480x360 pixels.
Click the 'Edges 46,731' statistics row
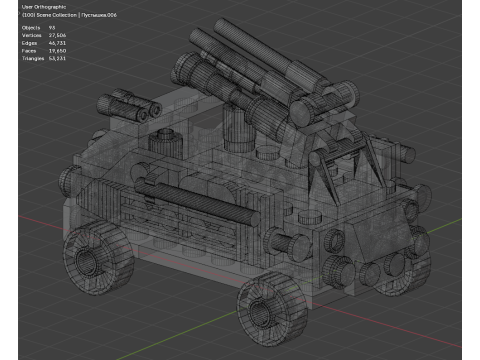(44, 43)
